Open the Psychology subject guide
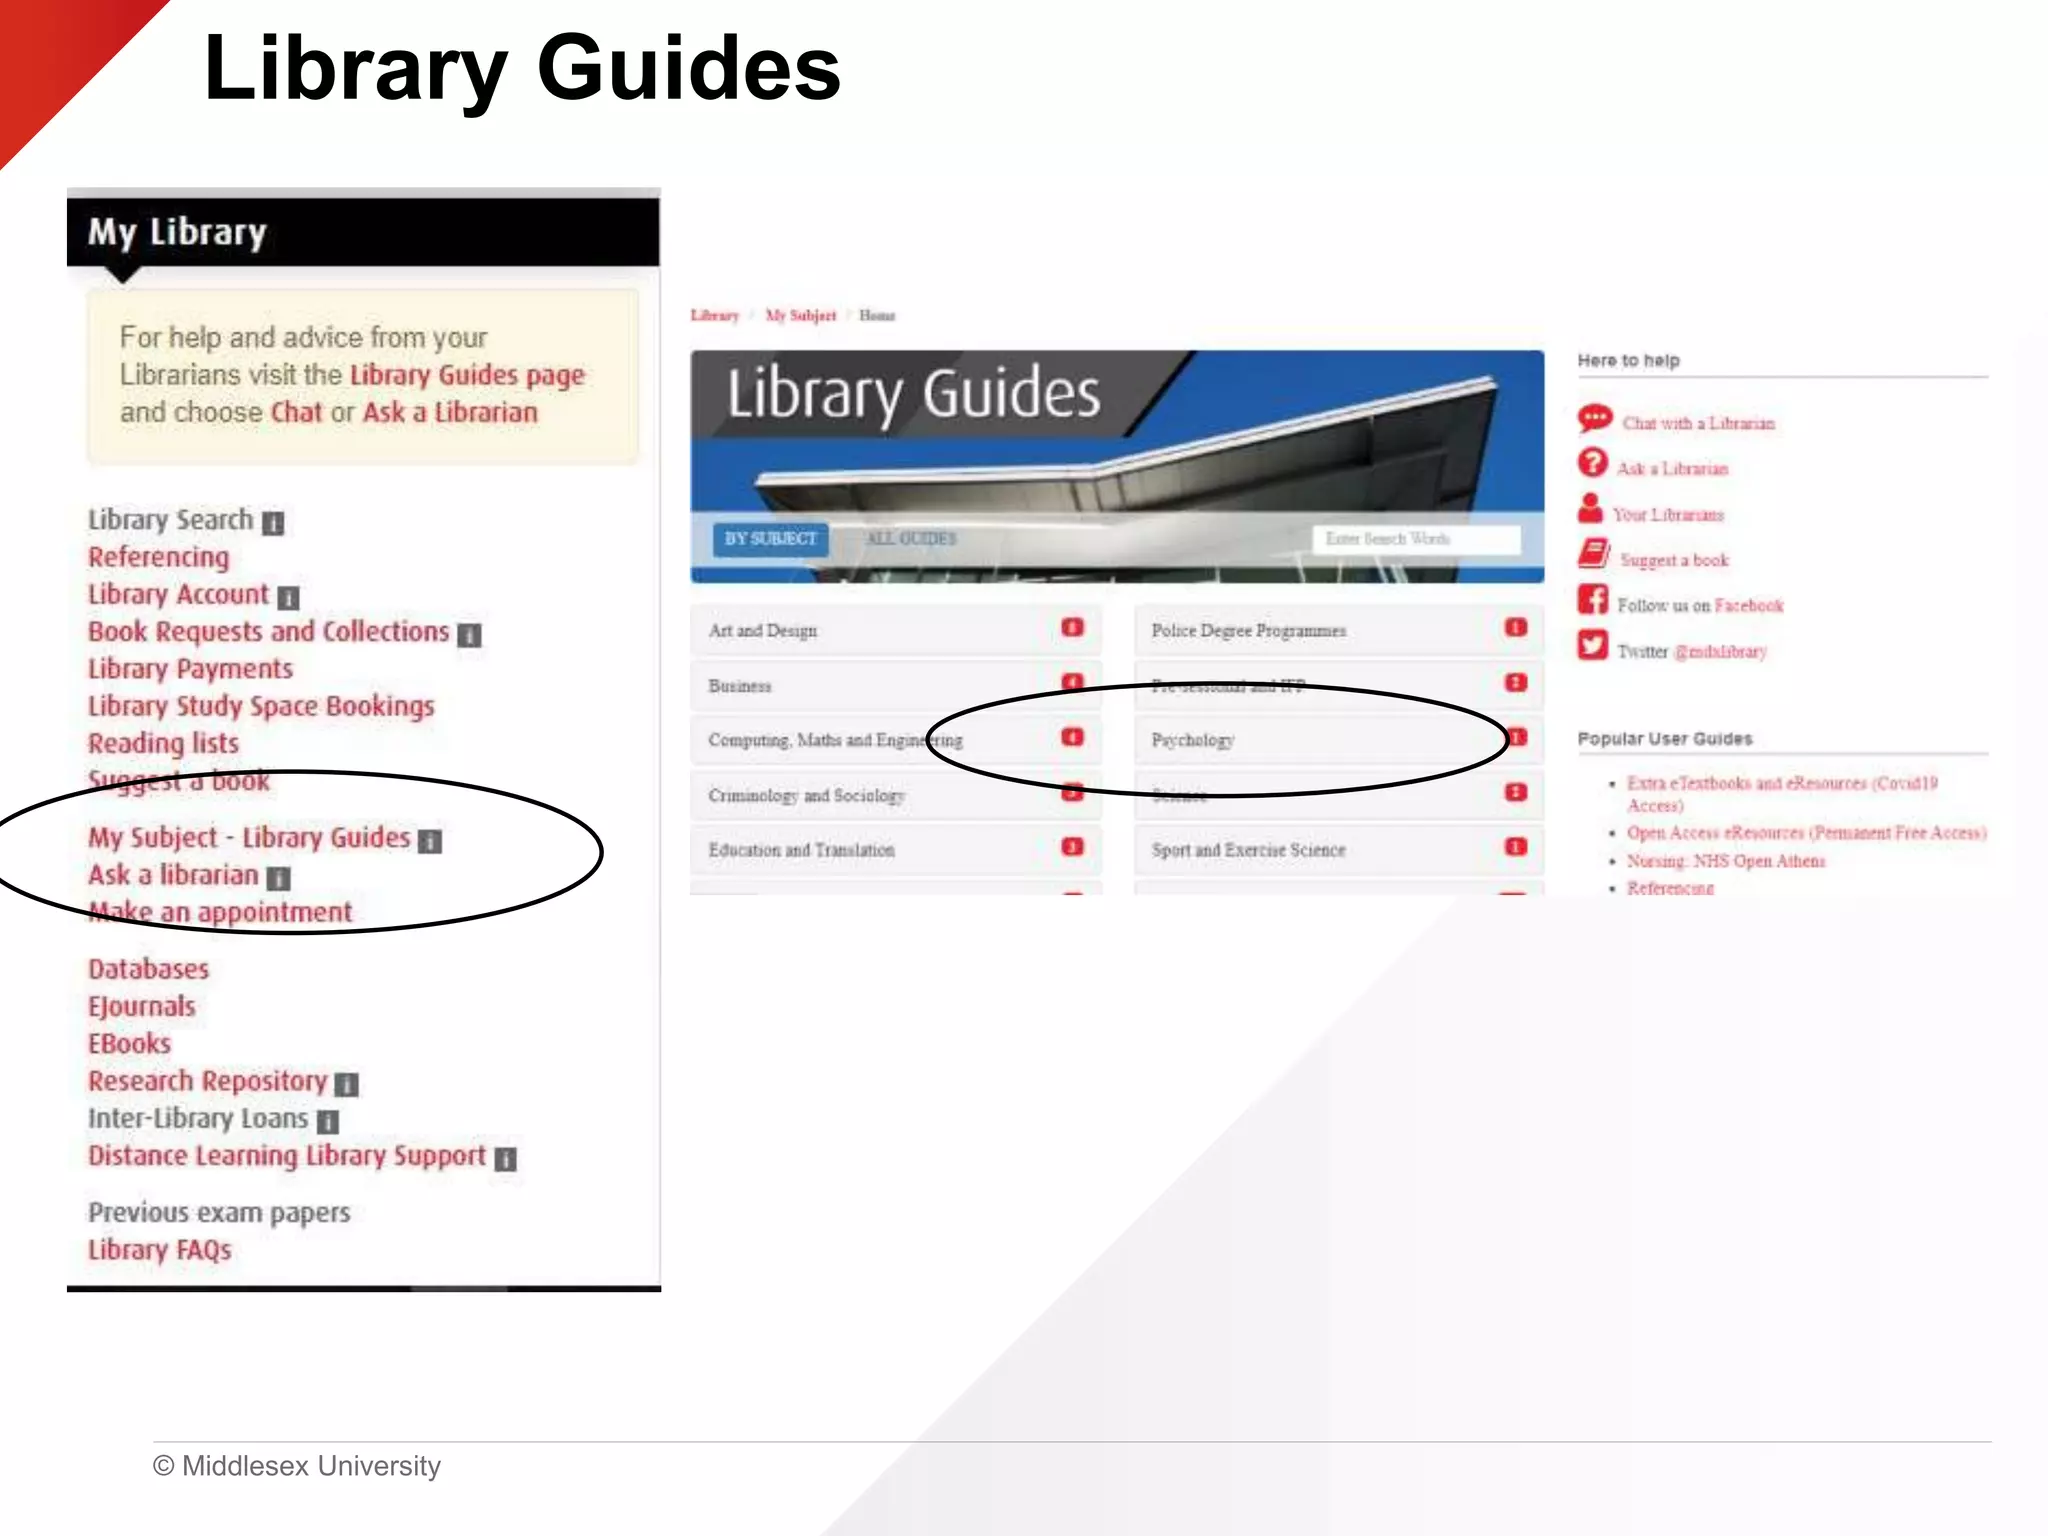Screen dimensions: 2048x1536 coord(1339,740)
